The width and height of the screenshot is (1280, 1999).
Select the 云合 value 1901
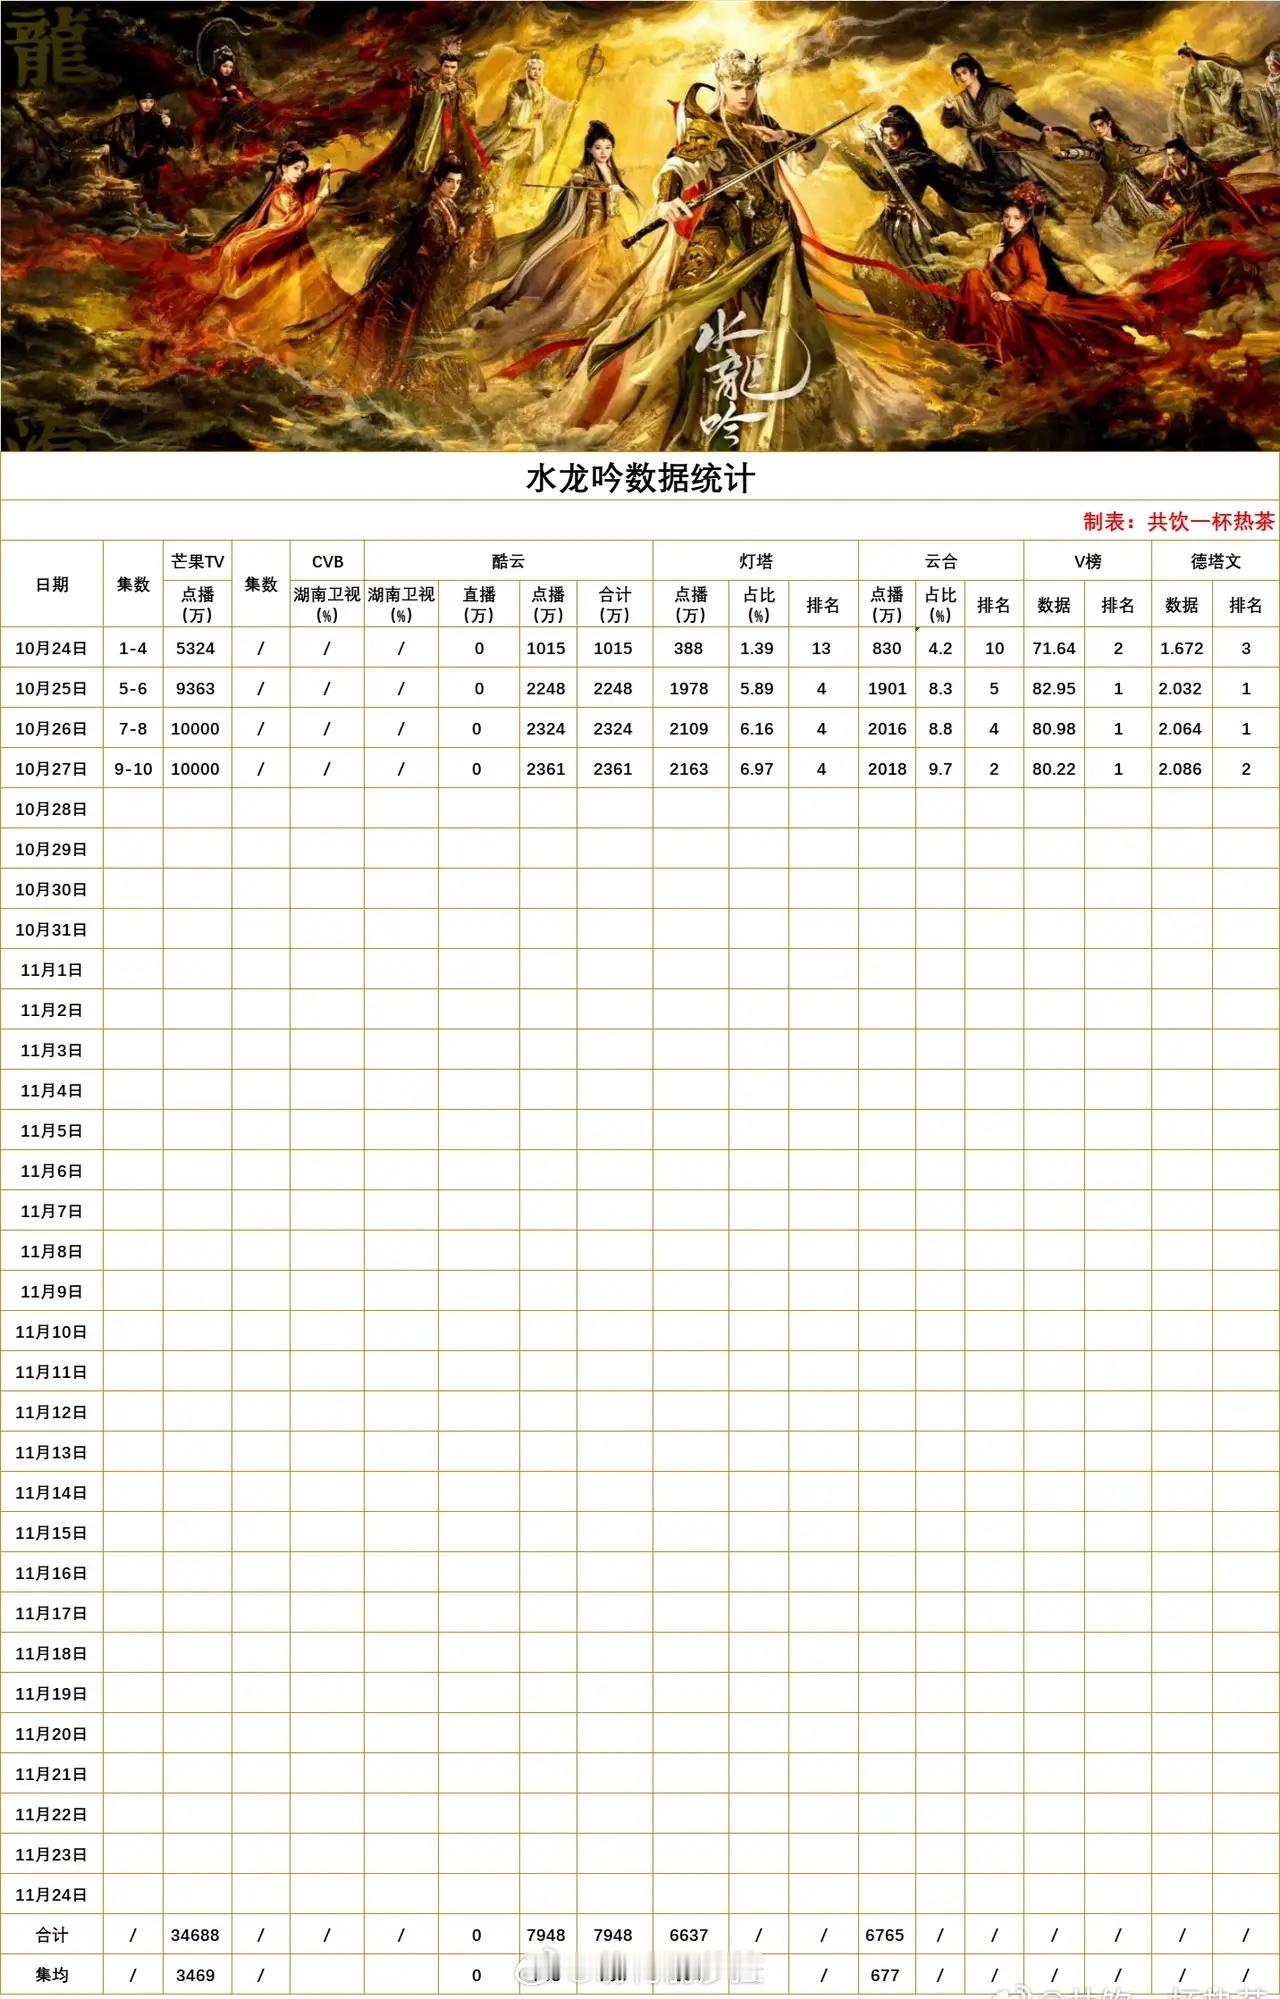click(x=887, y=688)
